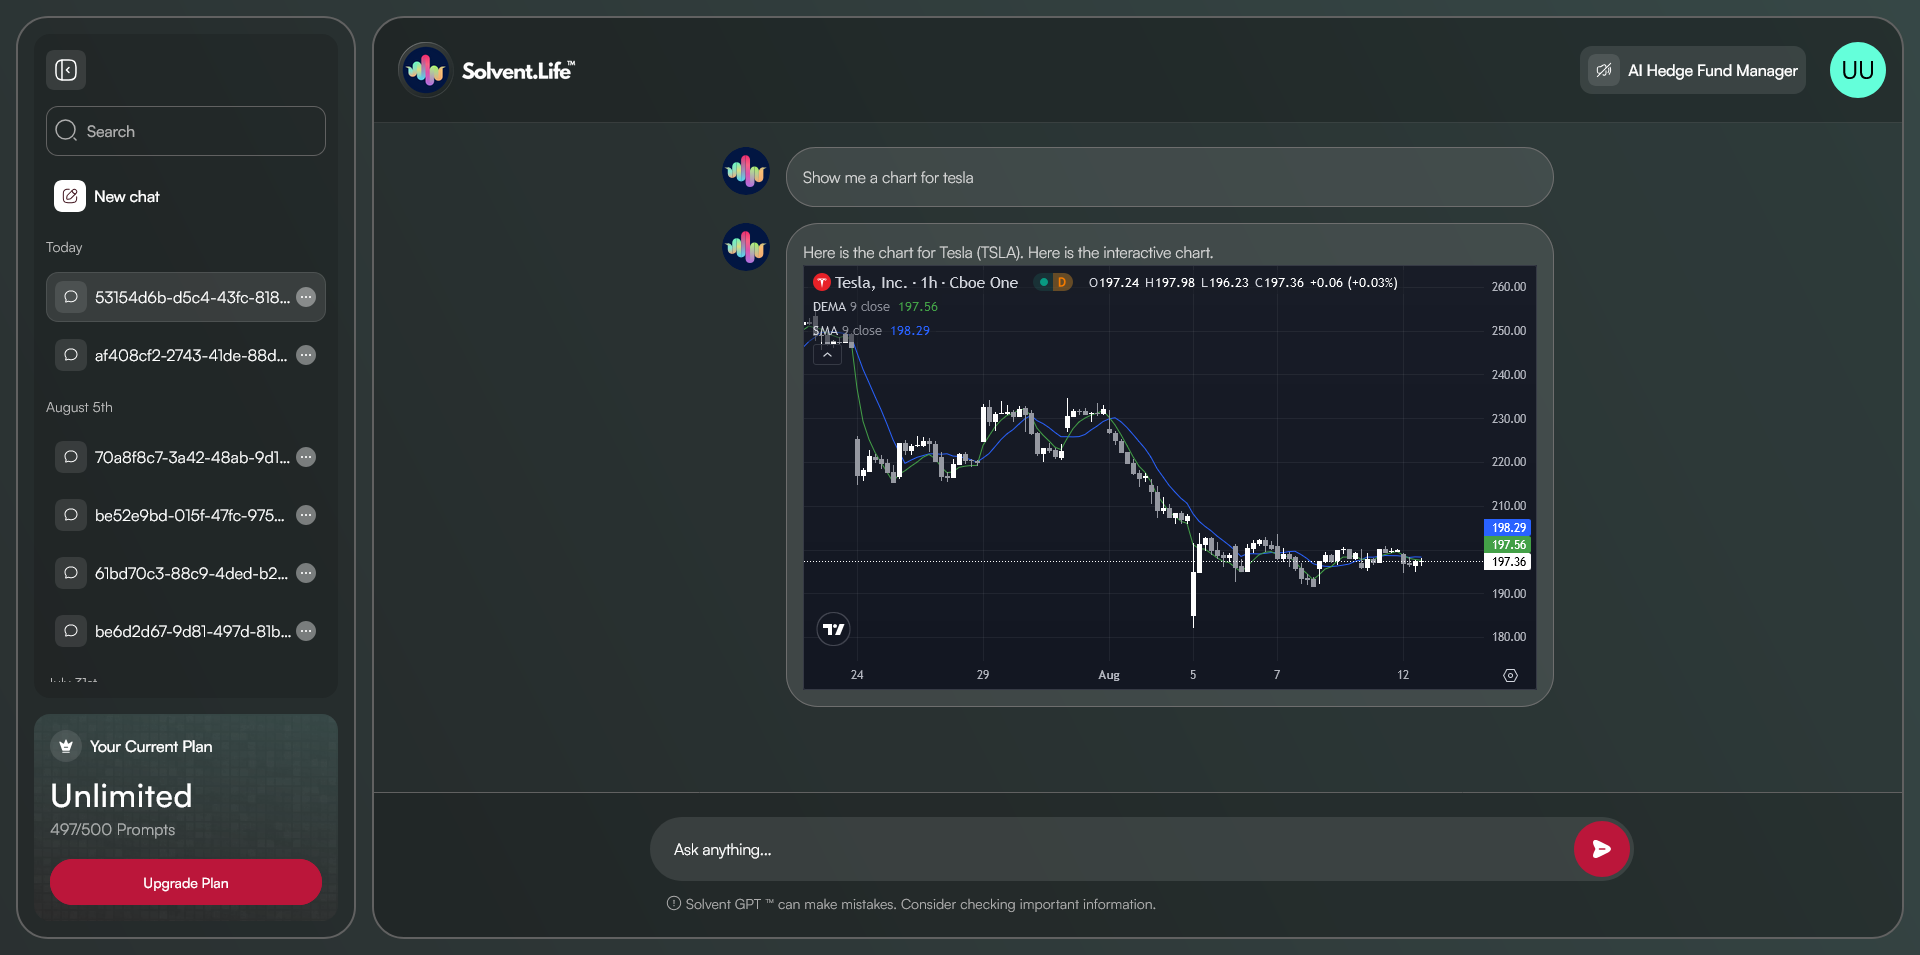Click chat bubble icon of 70a8f8c7
Viewport: 1920px width, 955px height.
pos(70,457)
